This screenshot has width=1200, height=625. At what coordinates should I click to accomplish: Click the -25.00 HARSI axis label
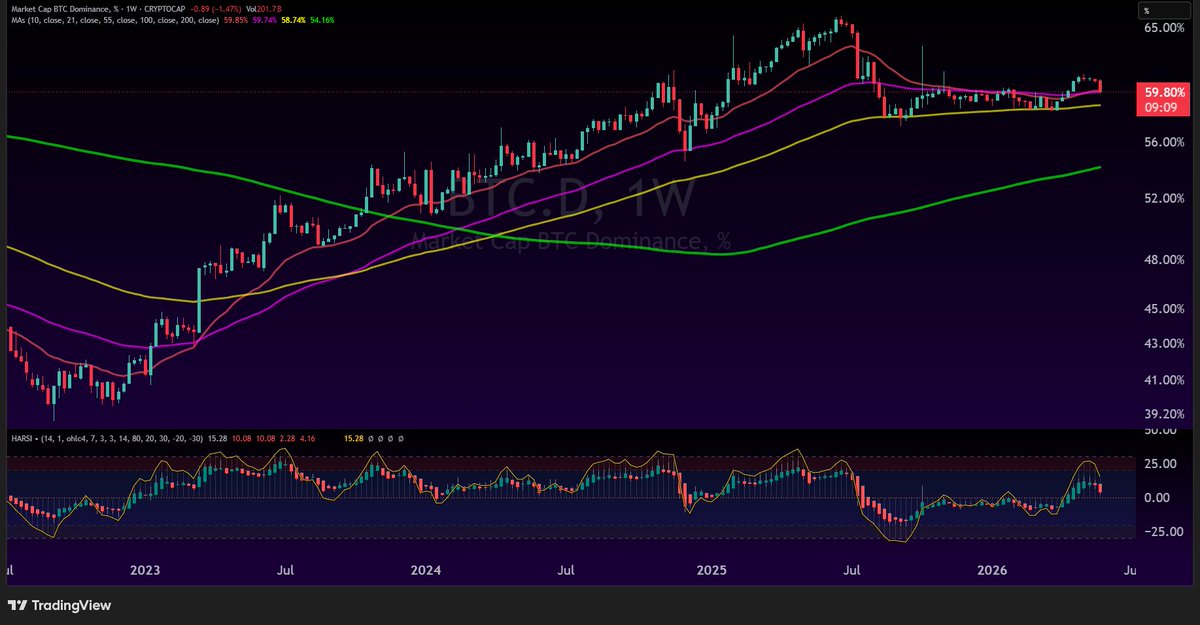tap(1162, 531)
